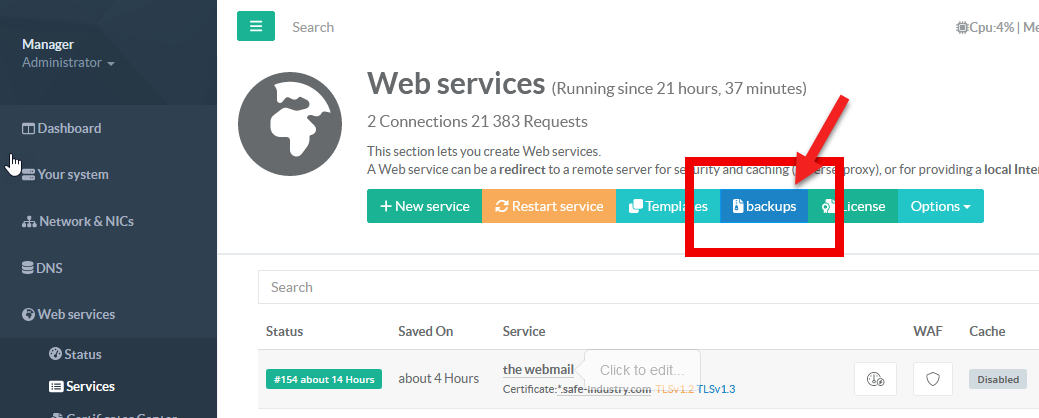Click the WAF shield icon for the webmail
The width and height of the screenshot is (1039, 418).
coord(933,379)
